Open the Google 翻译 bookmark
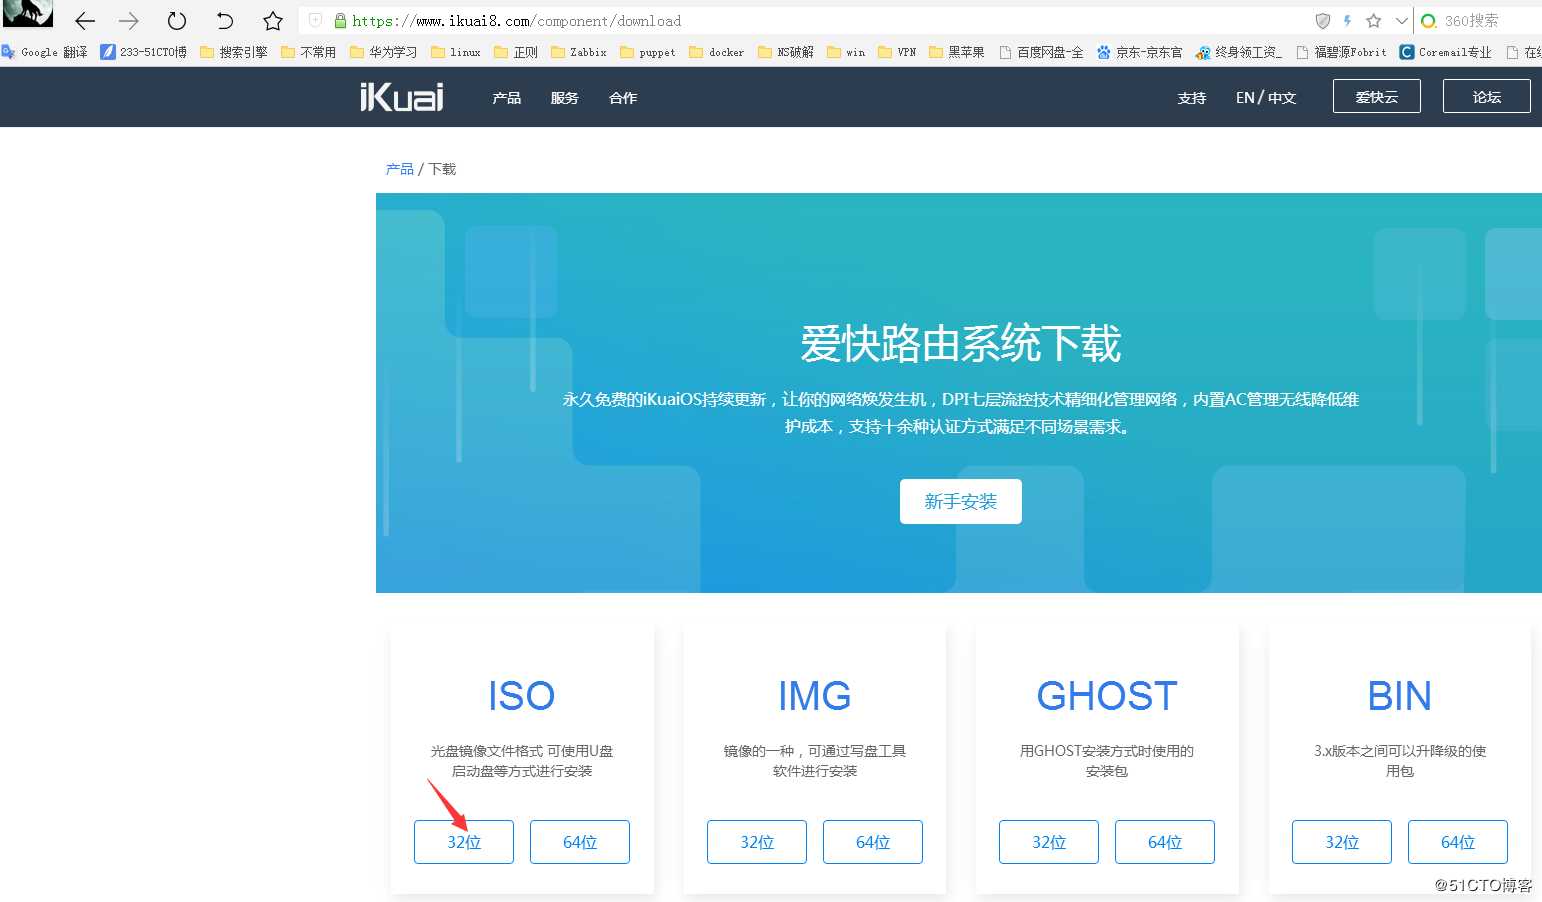Viewport: 1542px width, 902px height. 45,52
